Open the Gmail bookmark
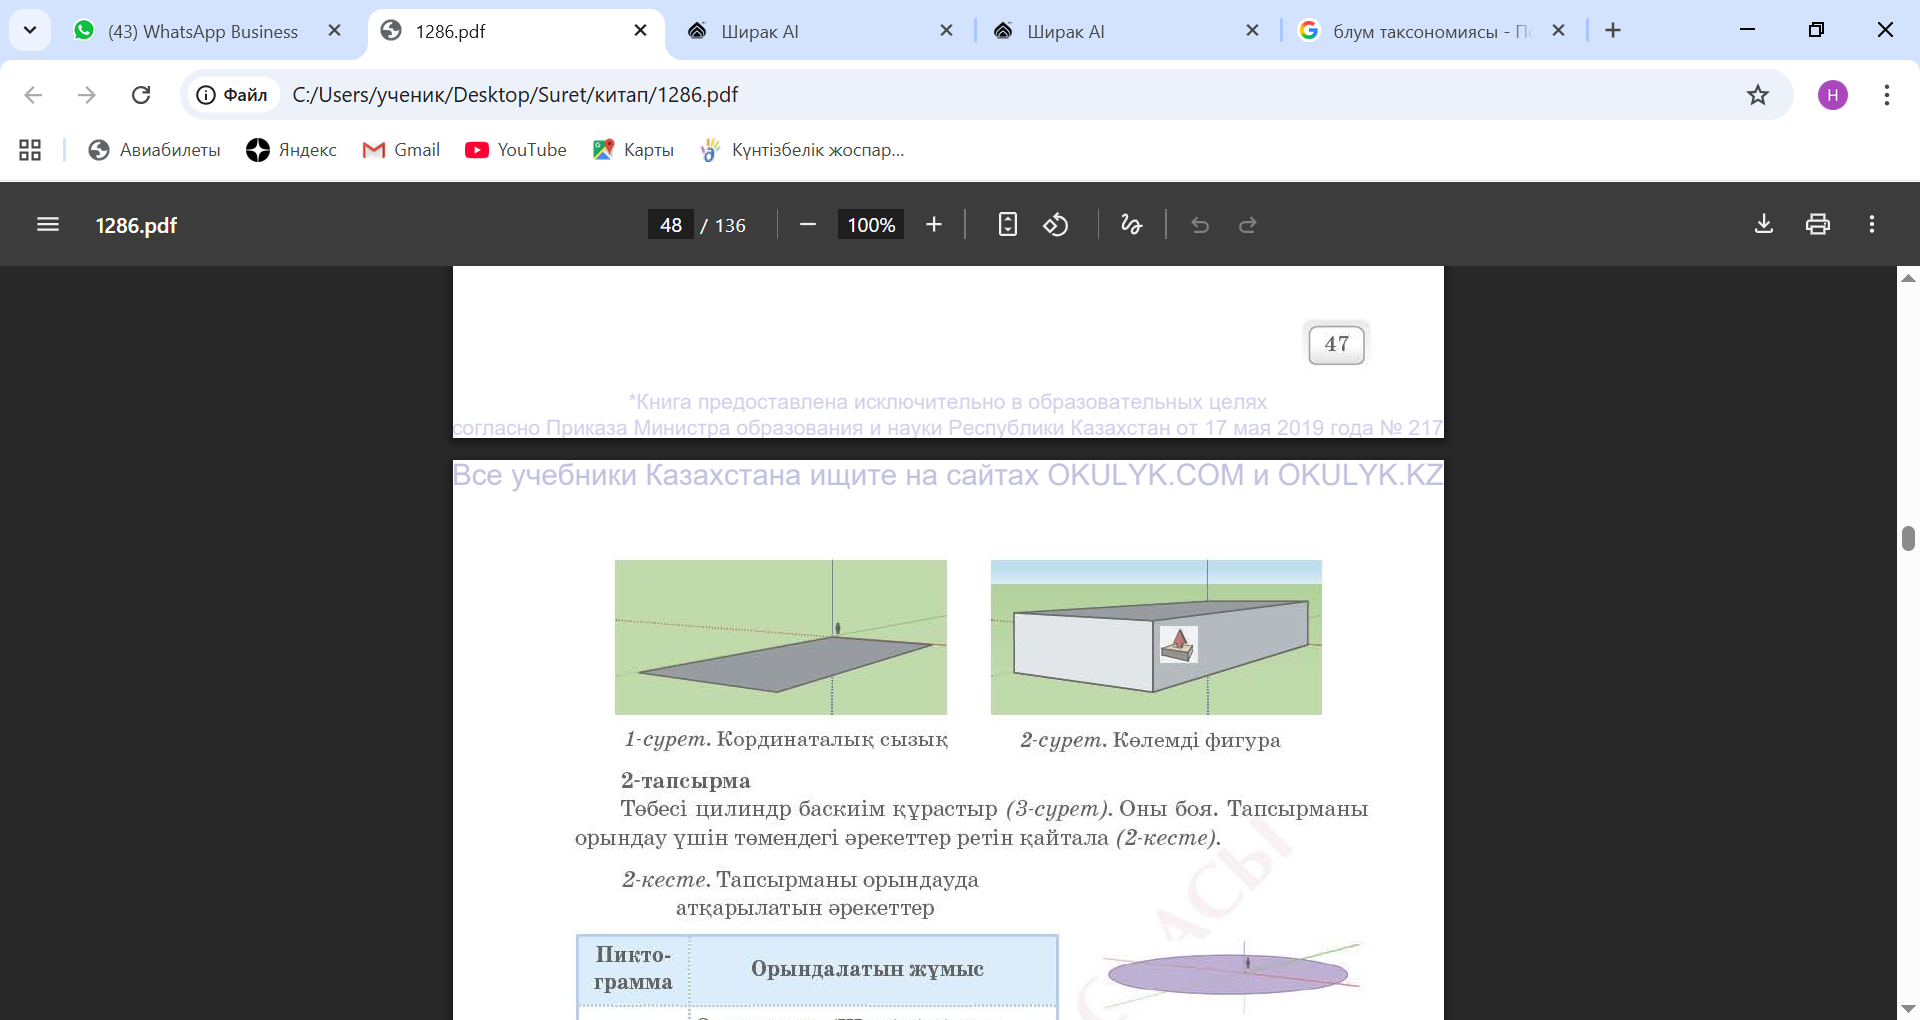The image size is (1920, 1020). (402, 150)
